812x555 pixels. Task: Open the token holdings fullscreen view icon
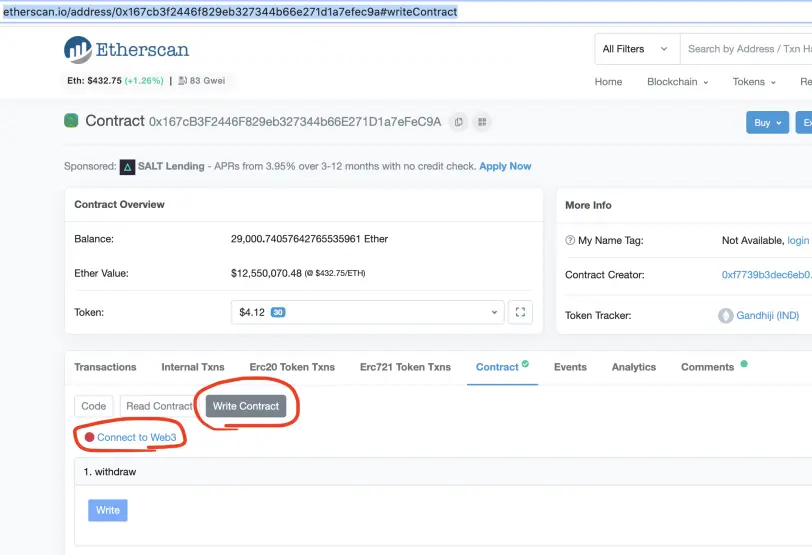520,312
